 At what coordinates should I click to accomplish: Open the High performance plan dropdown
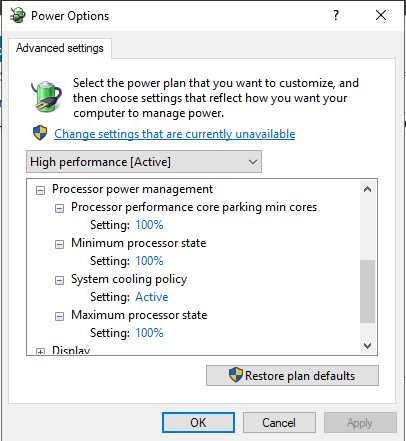(x=144, y=162)
